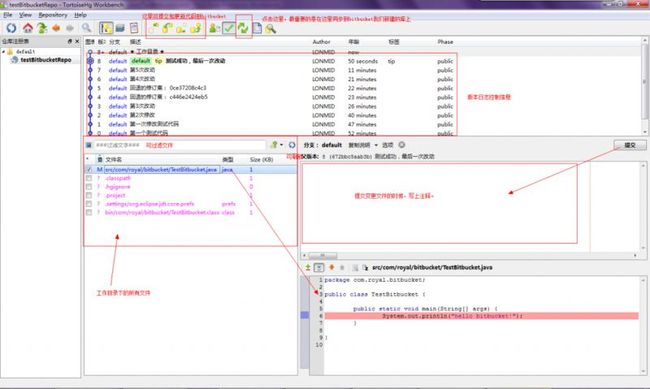Screen dimensions: 650x389
Task: Click the Commit button at top right
Action: (630, 145)
